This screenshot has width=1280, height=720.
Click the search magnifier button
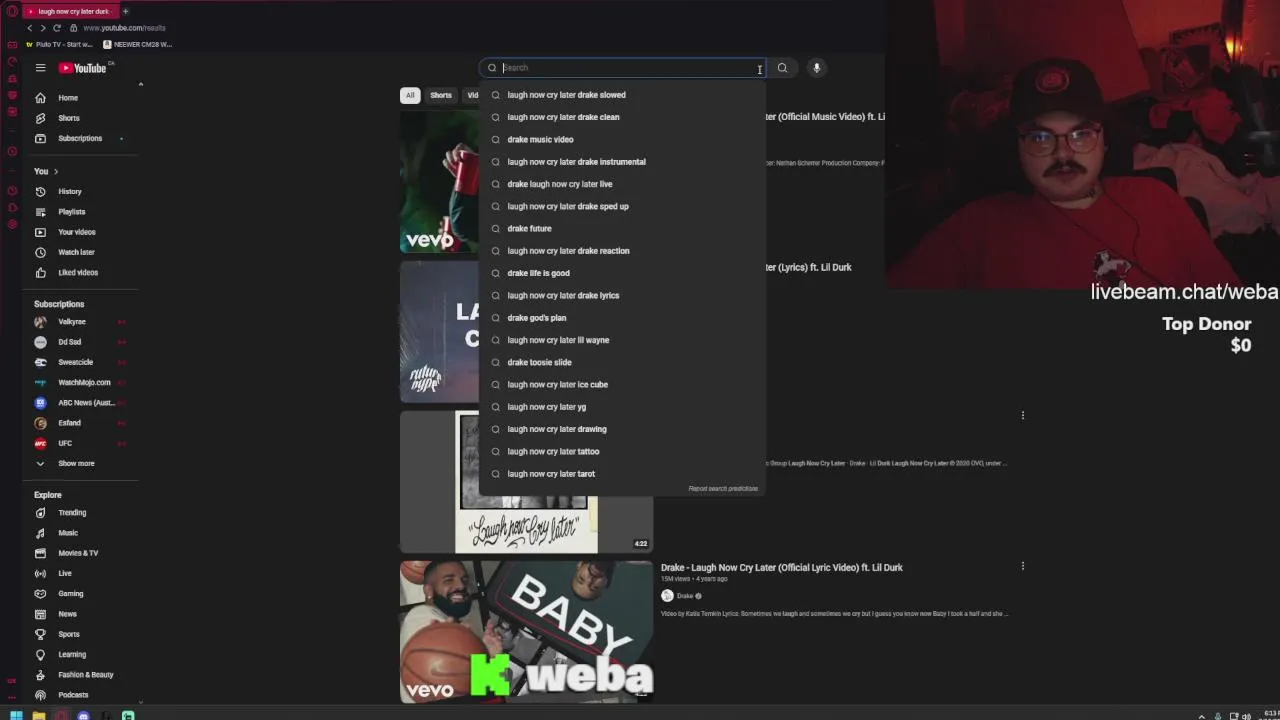point(782,68)
